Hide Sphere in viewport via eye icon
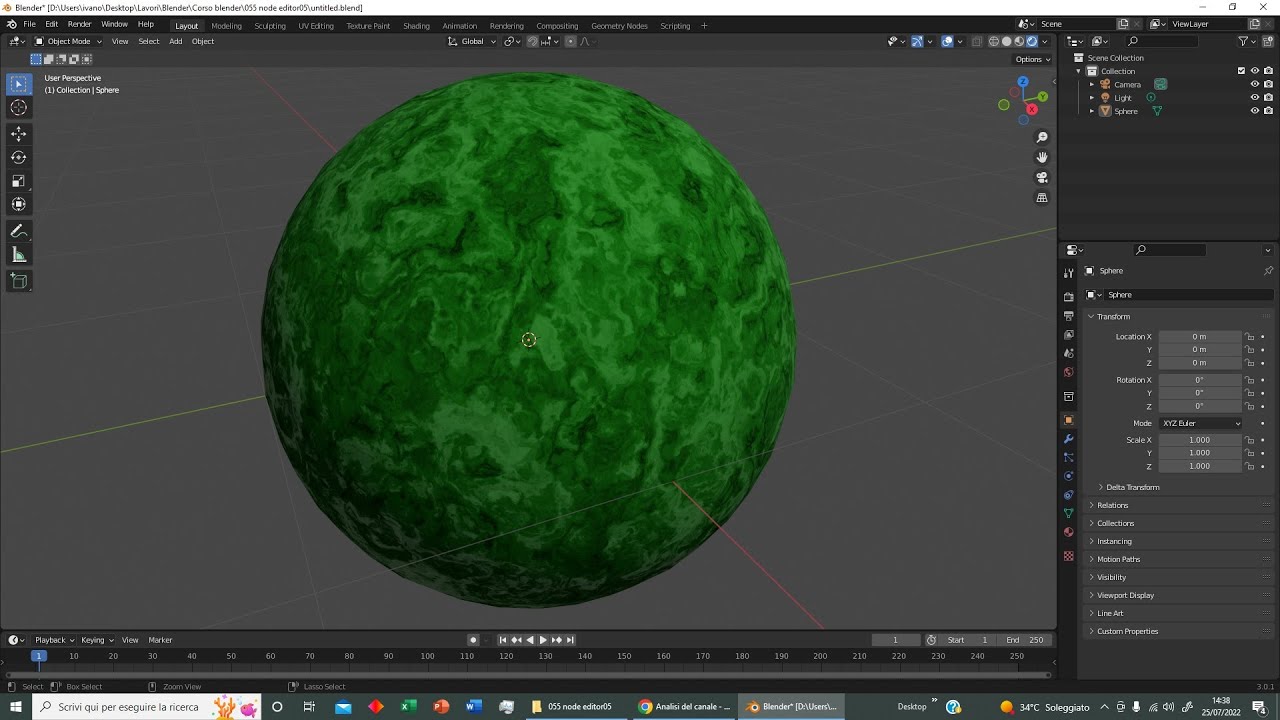Image resolution: width=1280 pixels, height=720 pixels. pos(1255,111)
